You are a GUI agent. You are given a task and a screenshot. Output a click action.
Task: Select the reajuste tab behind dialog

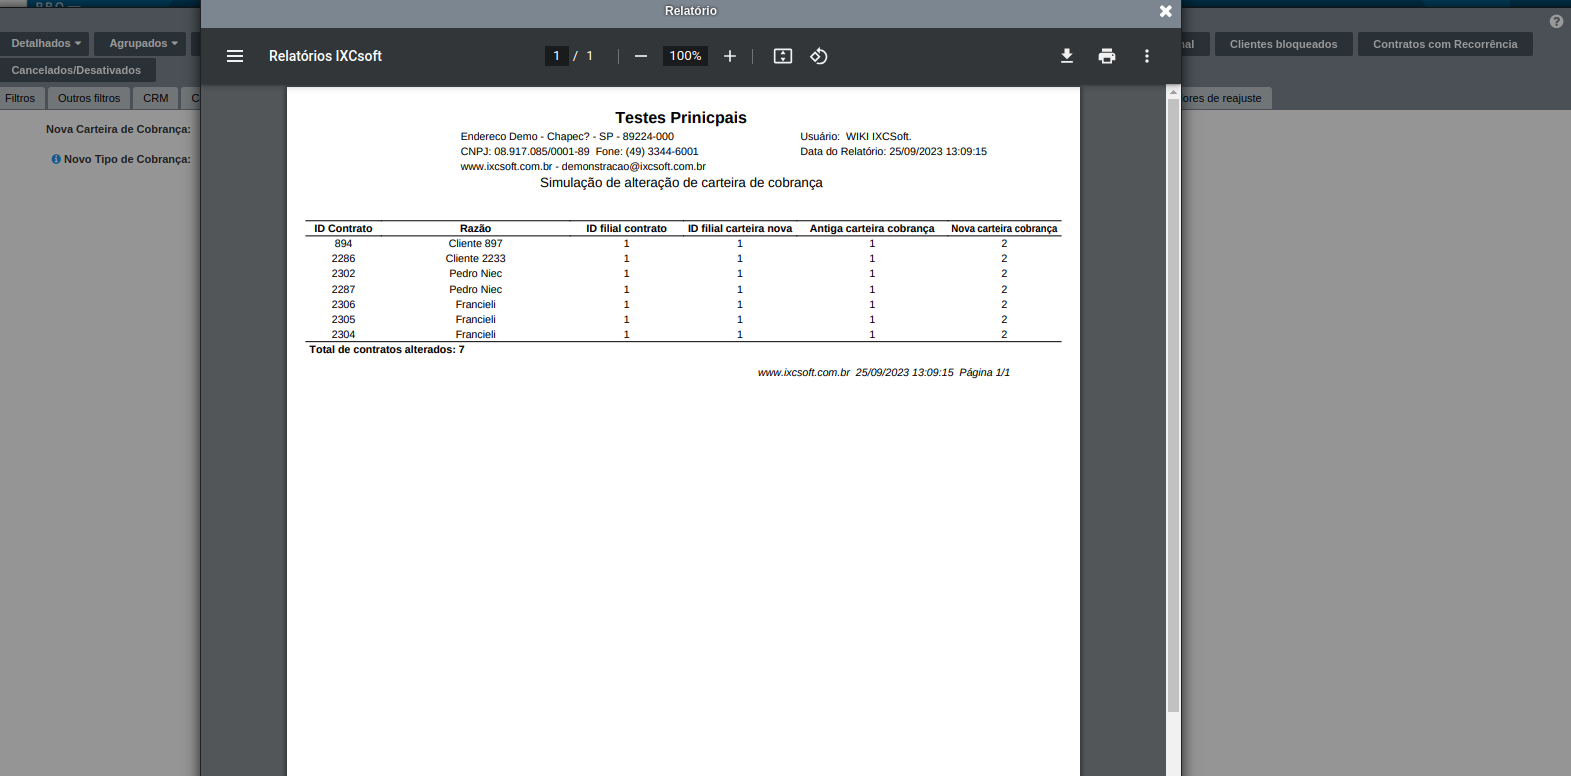(1225, 98)
